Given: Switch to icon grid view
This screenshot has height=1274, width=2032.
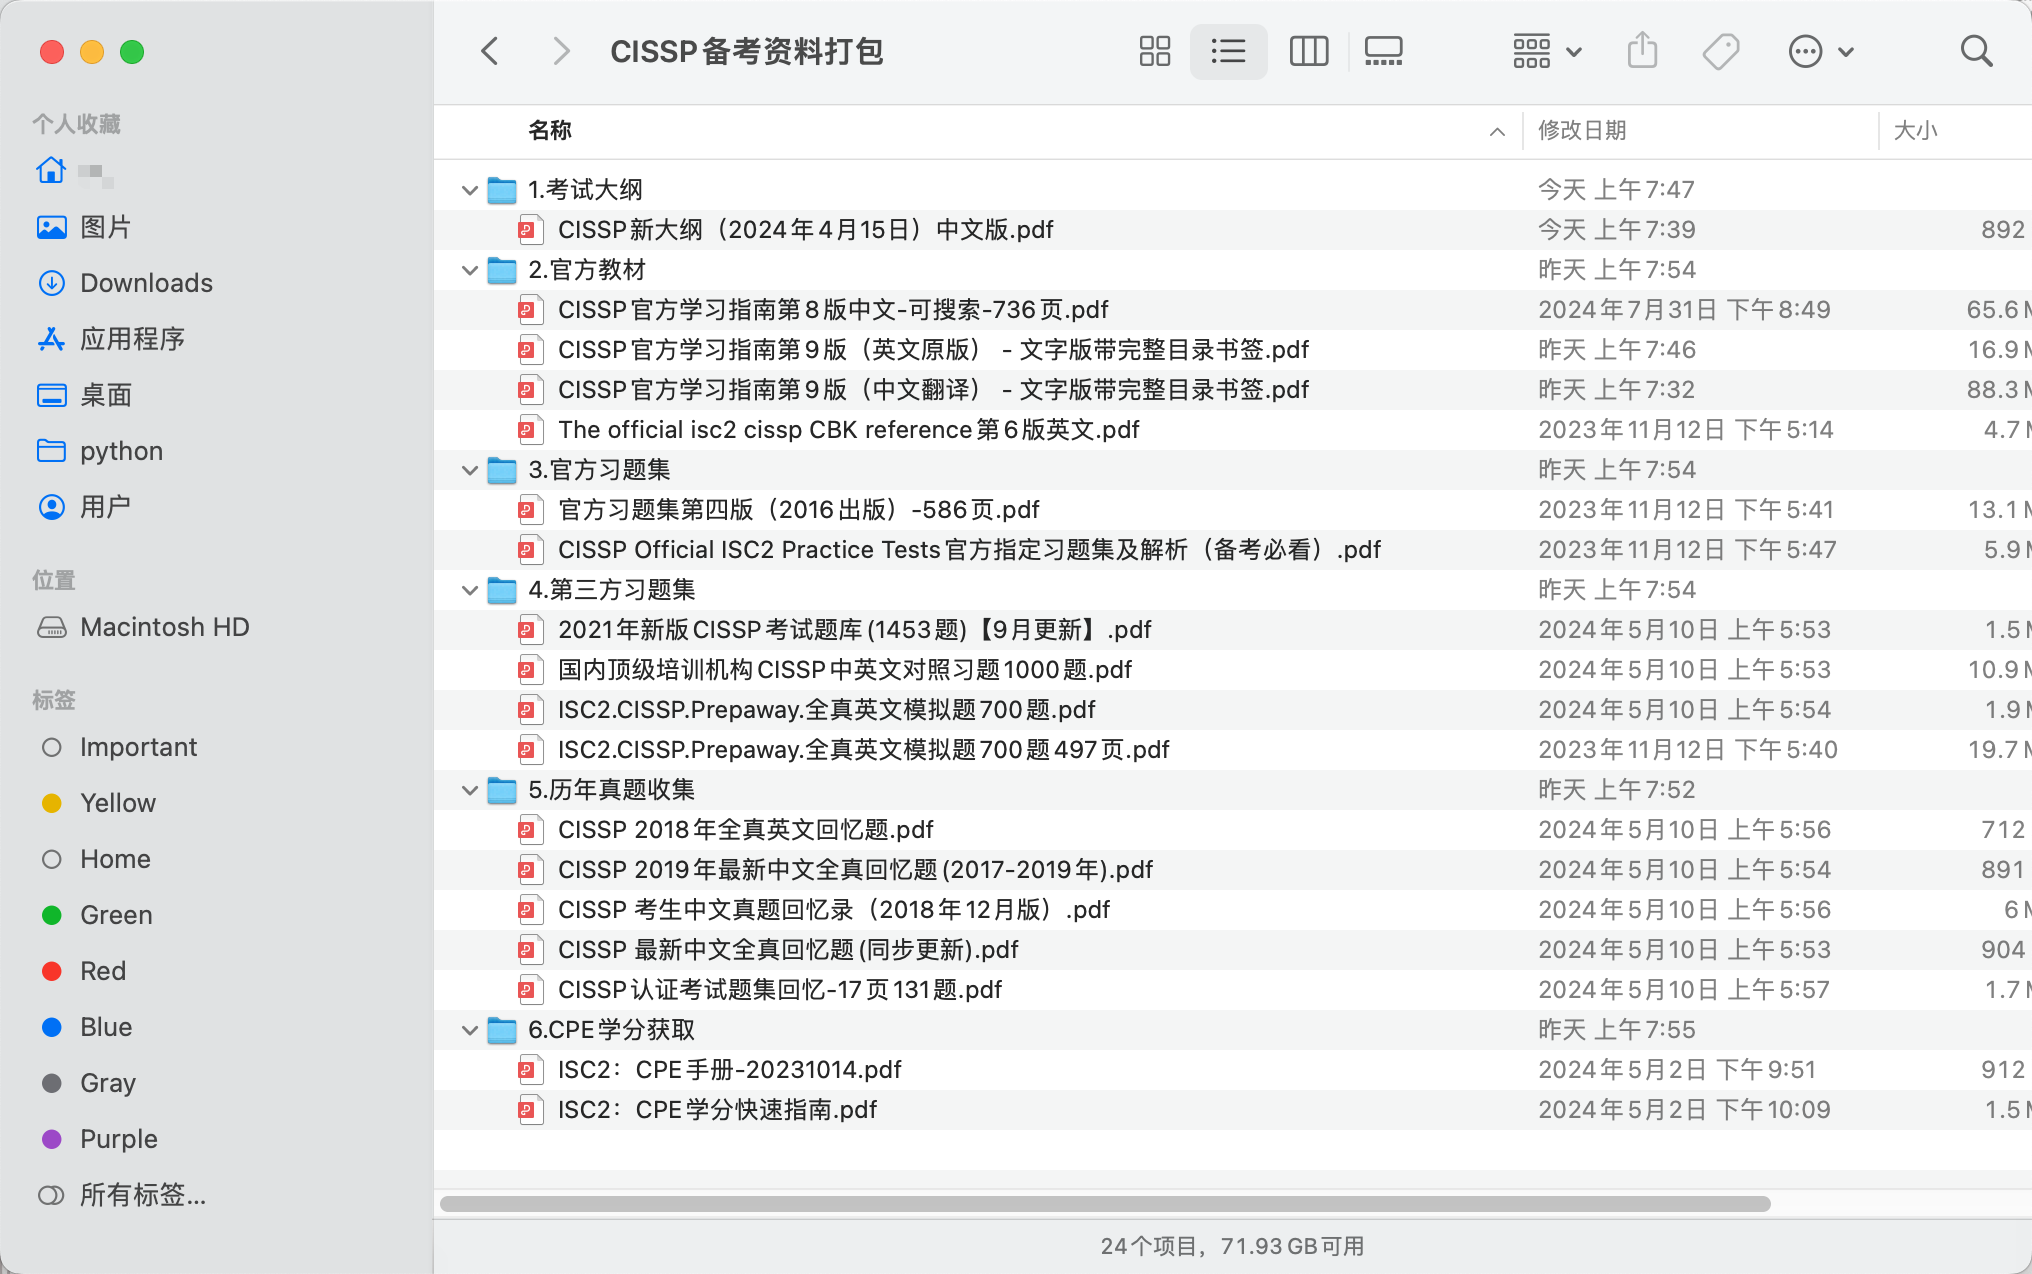Looking at the screenshot, I should 1154,51.
